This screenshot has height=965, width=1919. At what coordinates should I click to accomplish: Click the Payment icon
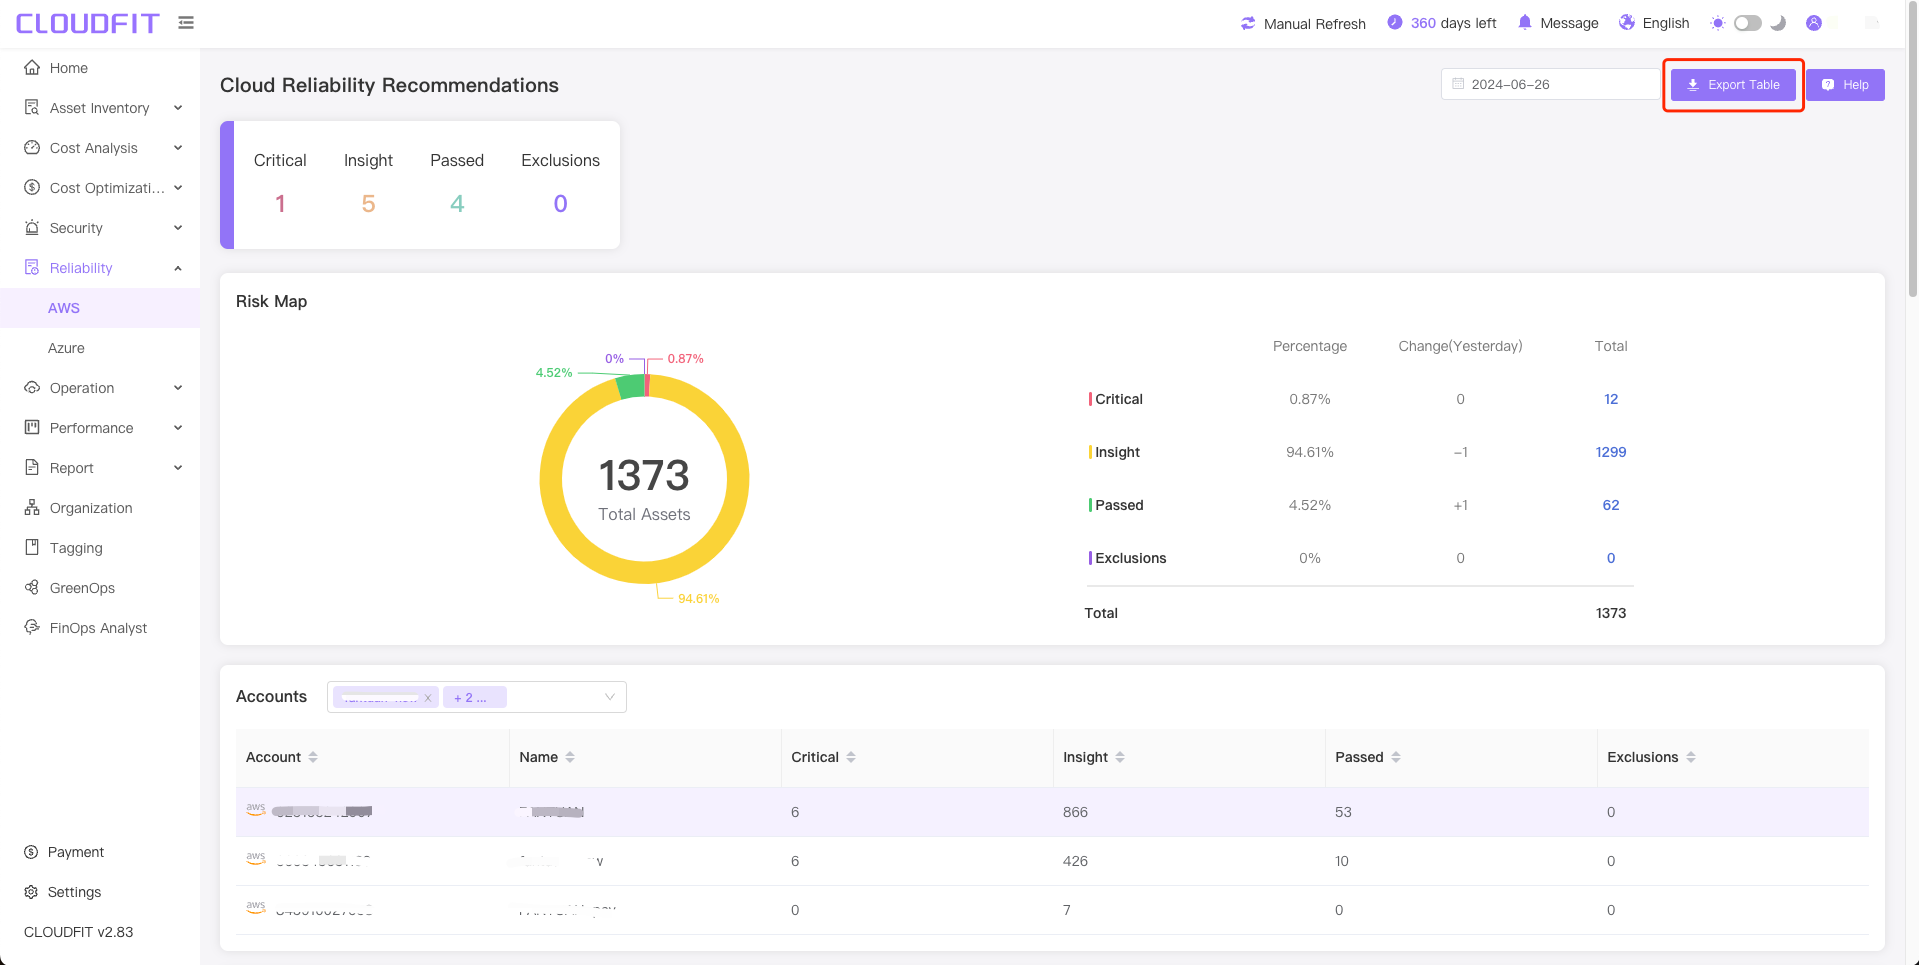pyautogui.click(x=31, y=852)
